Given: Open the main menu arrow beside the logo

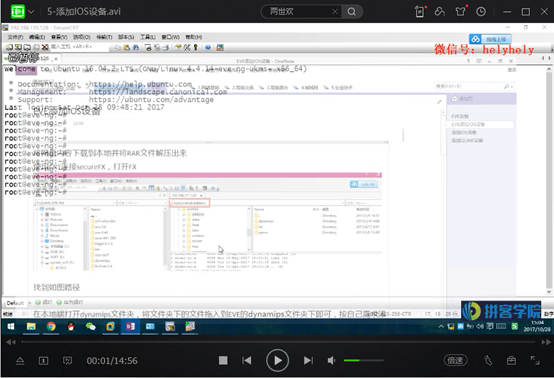Looking at the screenshot, I should 31,12.
